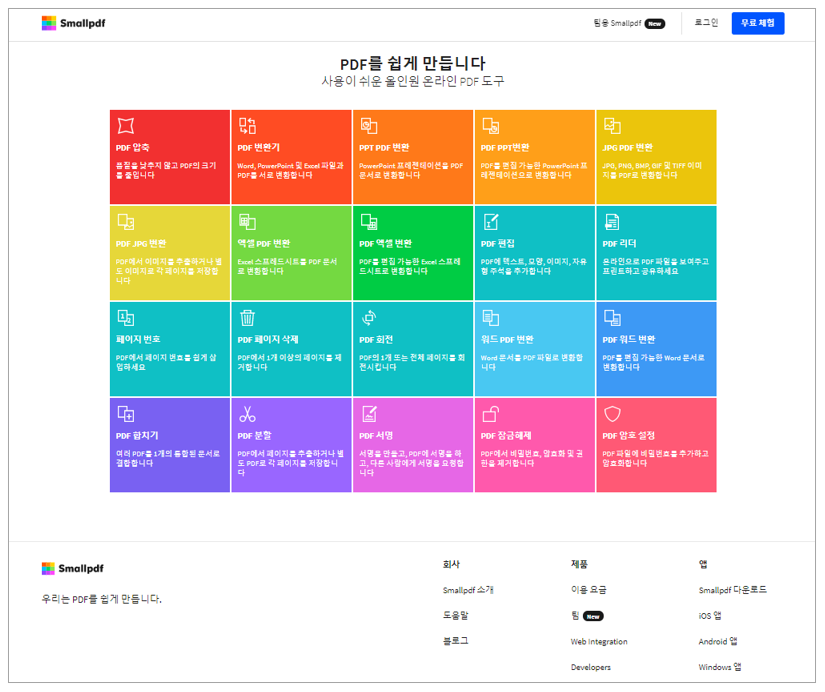This screenshot has width=825, height=692.
Task: Open the 도움말 help footer link
Action: coord(456,615)
